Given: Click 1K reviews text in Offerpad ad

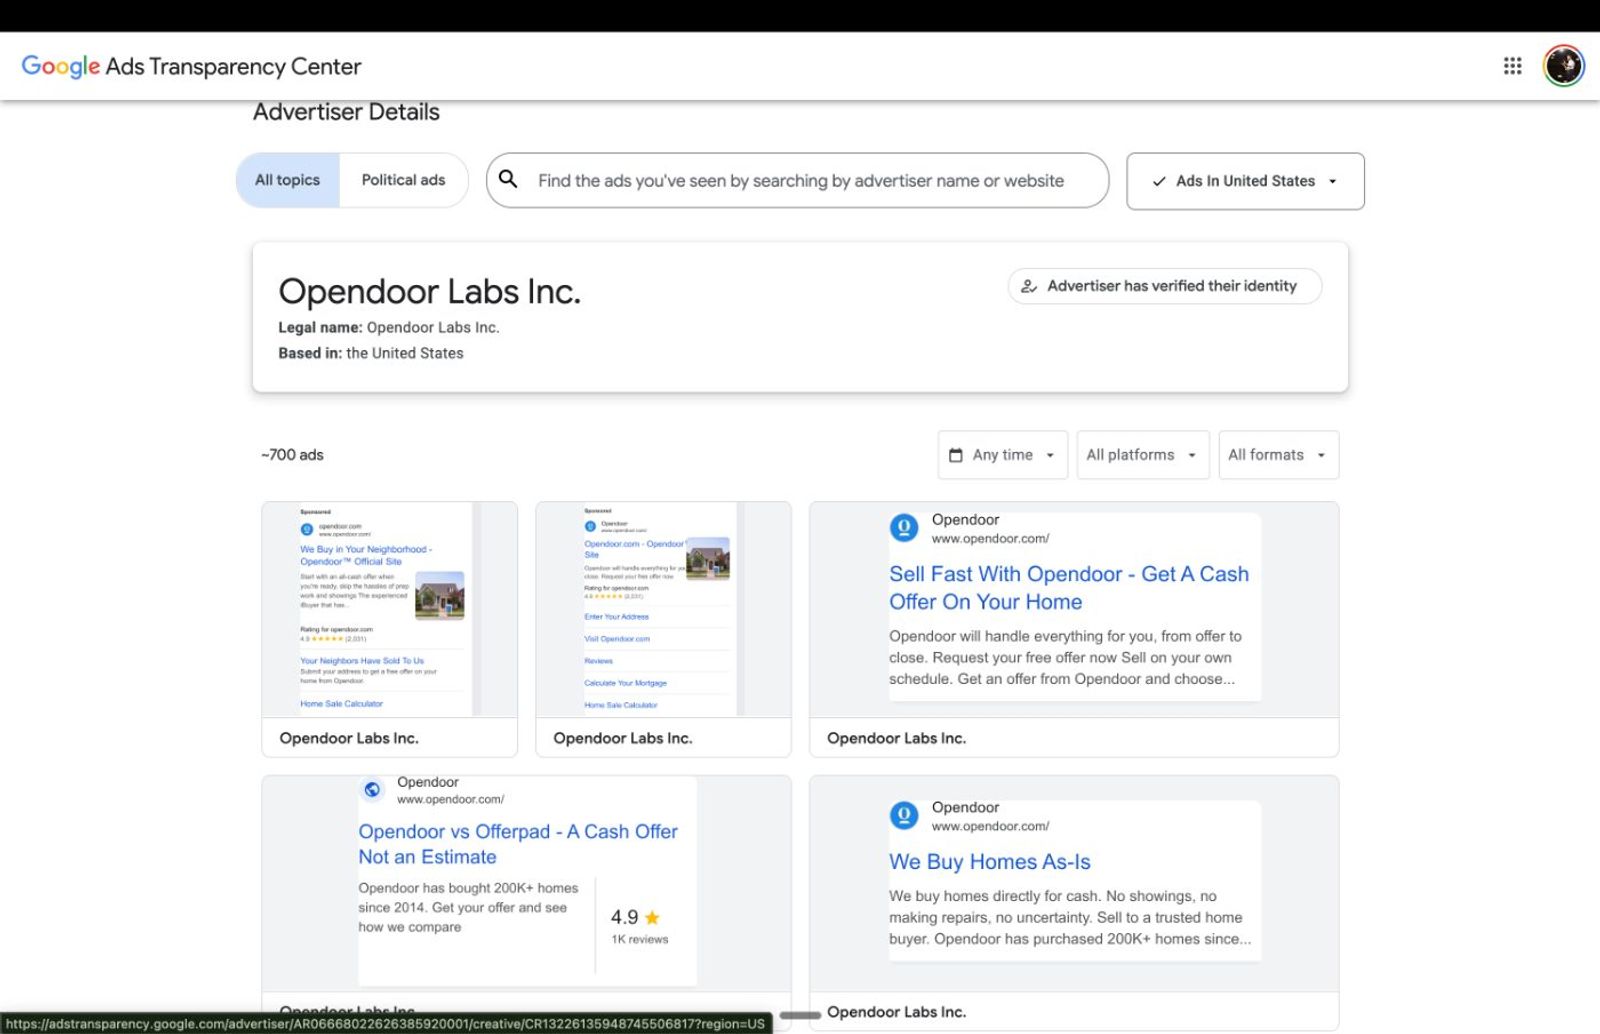Looking at the screenshot, I should pos(640,939).
